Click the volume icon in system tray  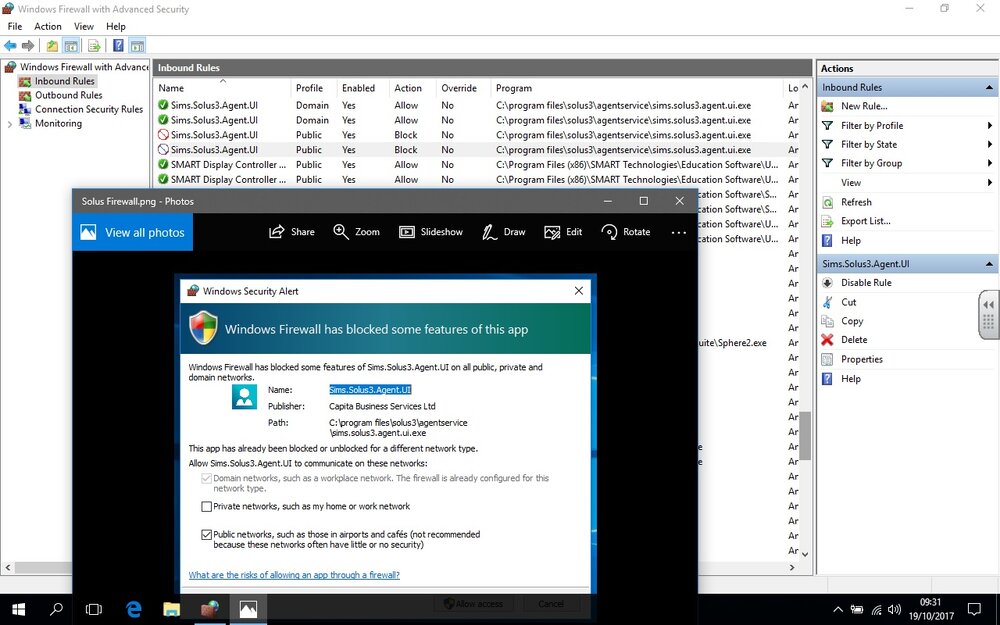coord(893,610)
